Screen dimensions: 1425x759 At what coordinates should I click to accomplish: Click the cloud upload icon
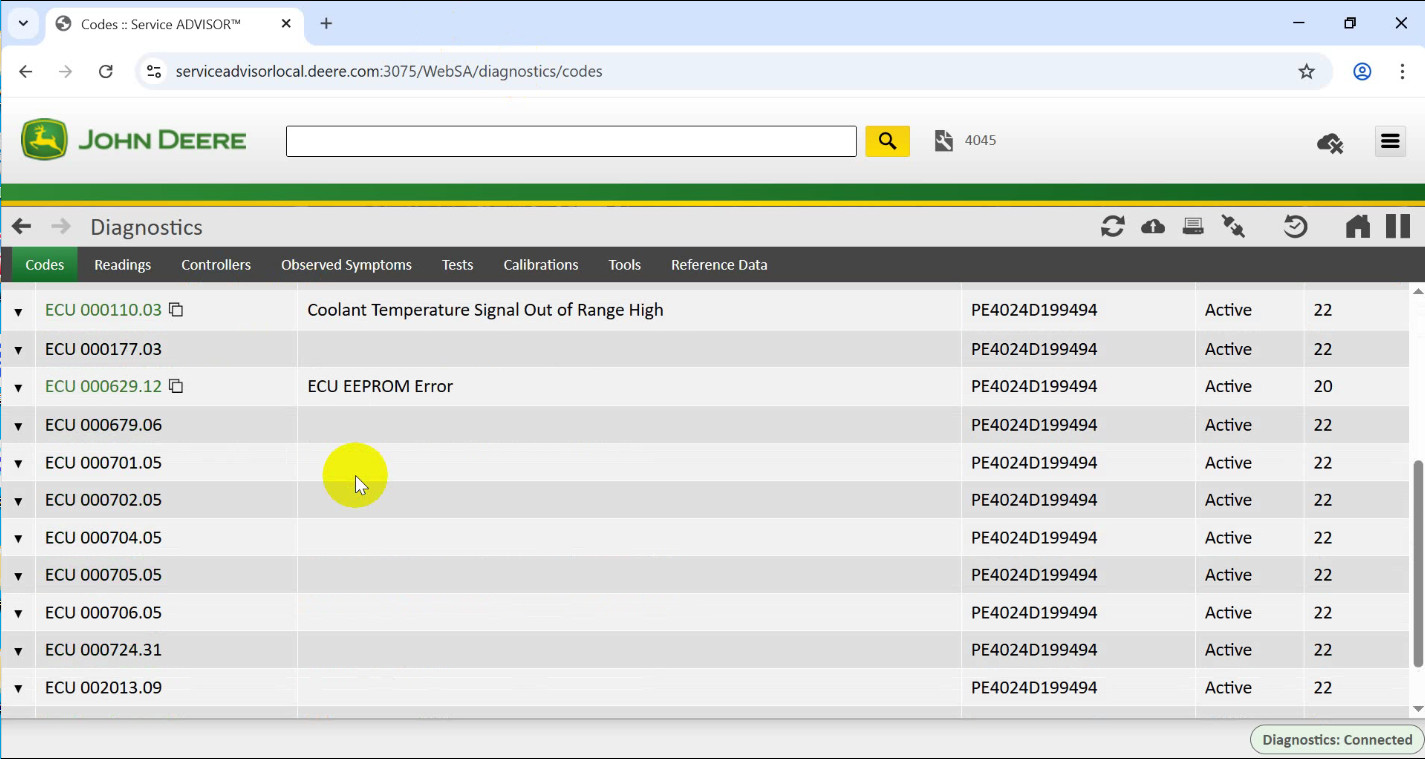pyautogui.click(x=1152, y=227)
